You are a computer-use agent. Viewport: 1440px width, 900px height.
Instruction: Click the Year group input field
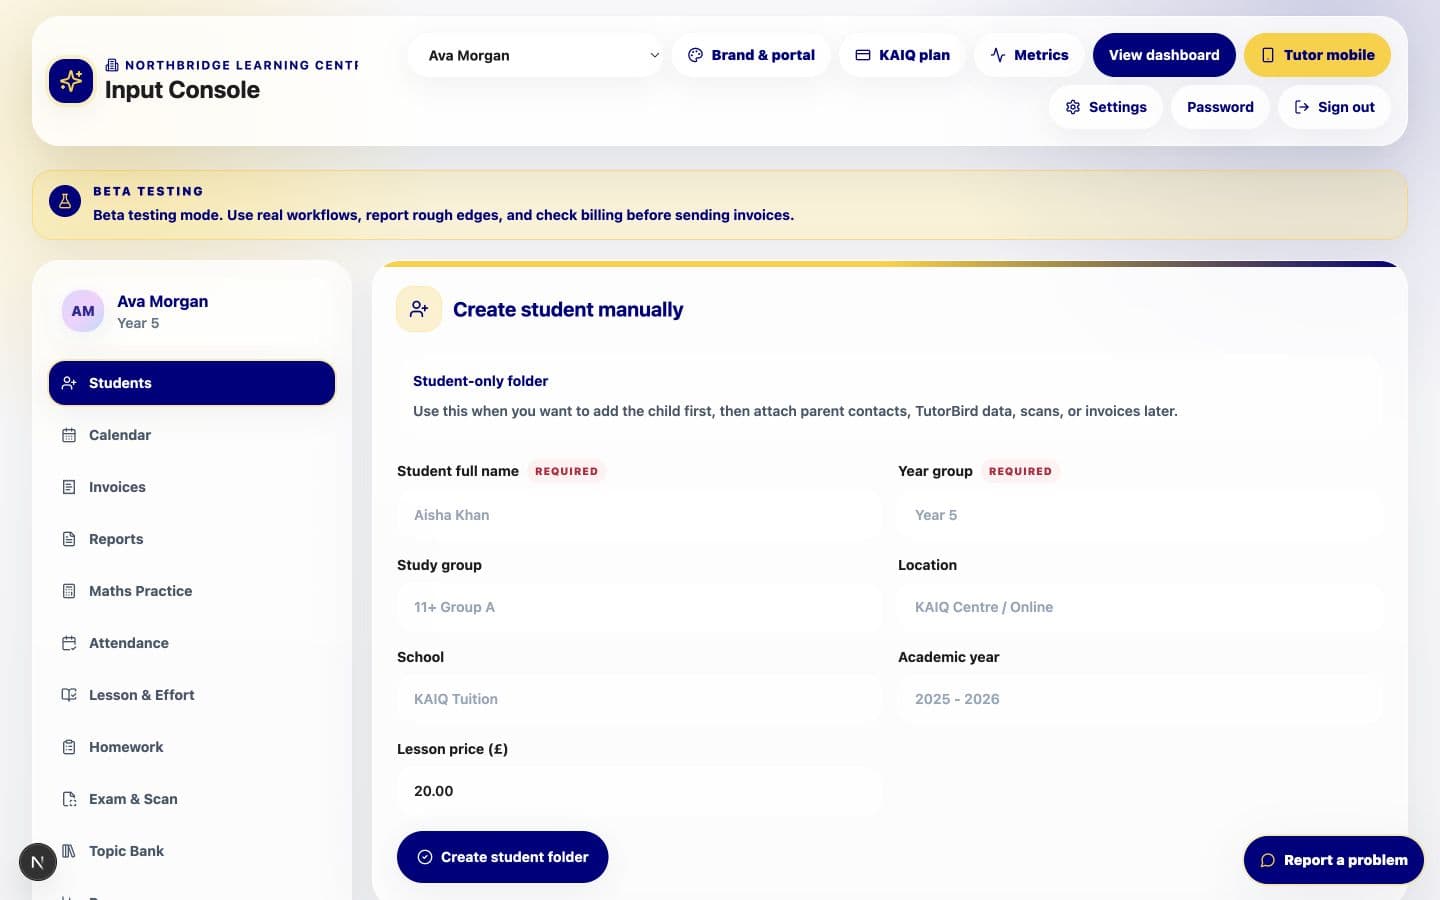1140,515
